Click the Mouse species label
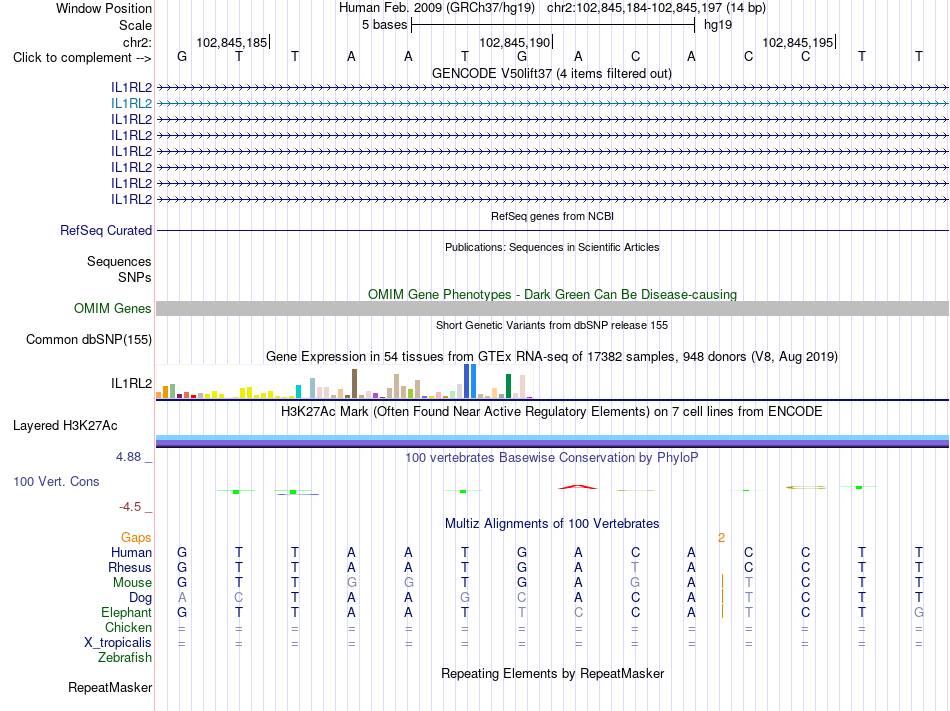This screenshot has height=711, width=950. tap(132, 583)
